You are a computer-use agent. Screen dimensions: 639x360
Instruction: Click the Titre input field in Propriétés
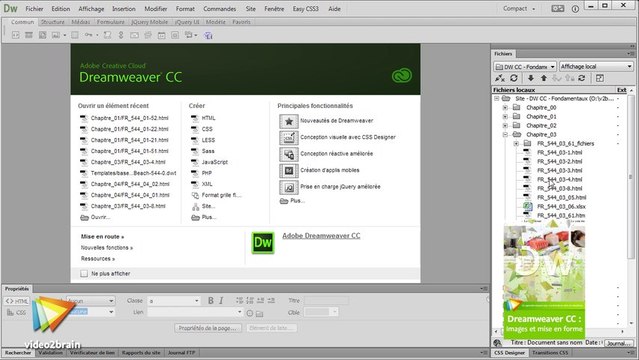(x=326, y=300)
